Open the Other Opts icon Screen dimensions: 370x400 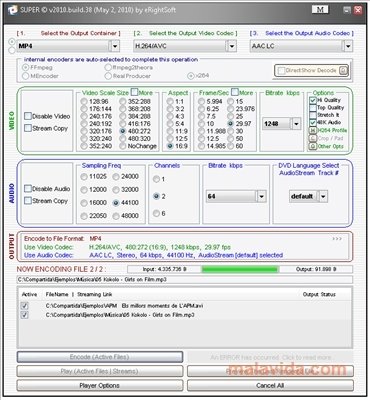[313, 146]
